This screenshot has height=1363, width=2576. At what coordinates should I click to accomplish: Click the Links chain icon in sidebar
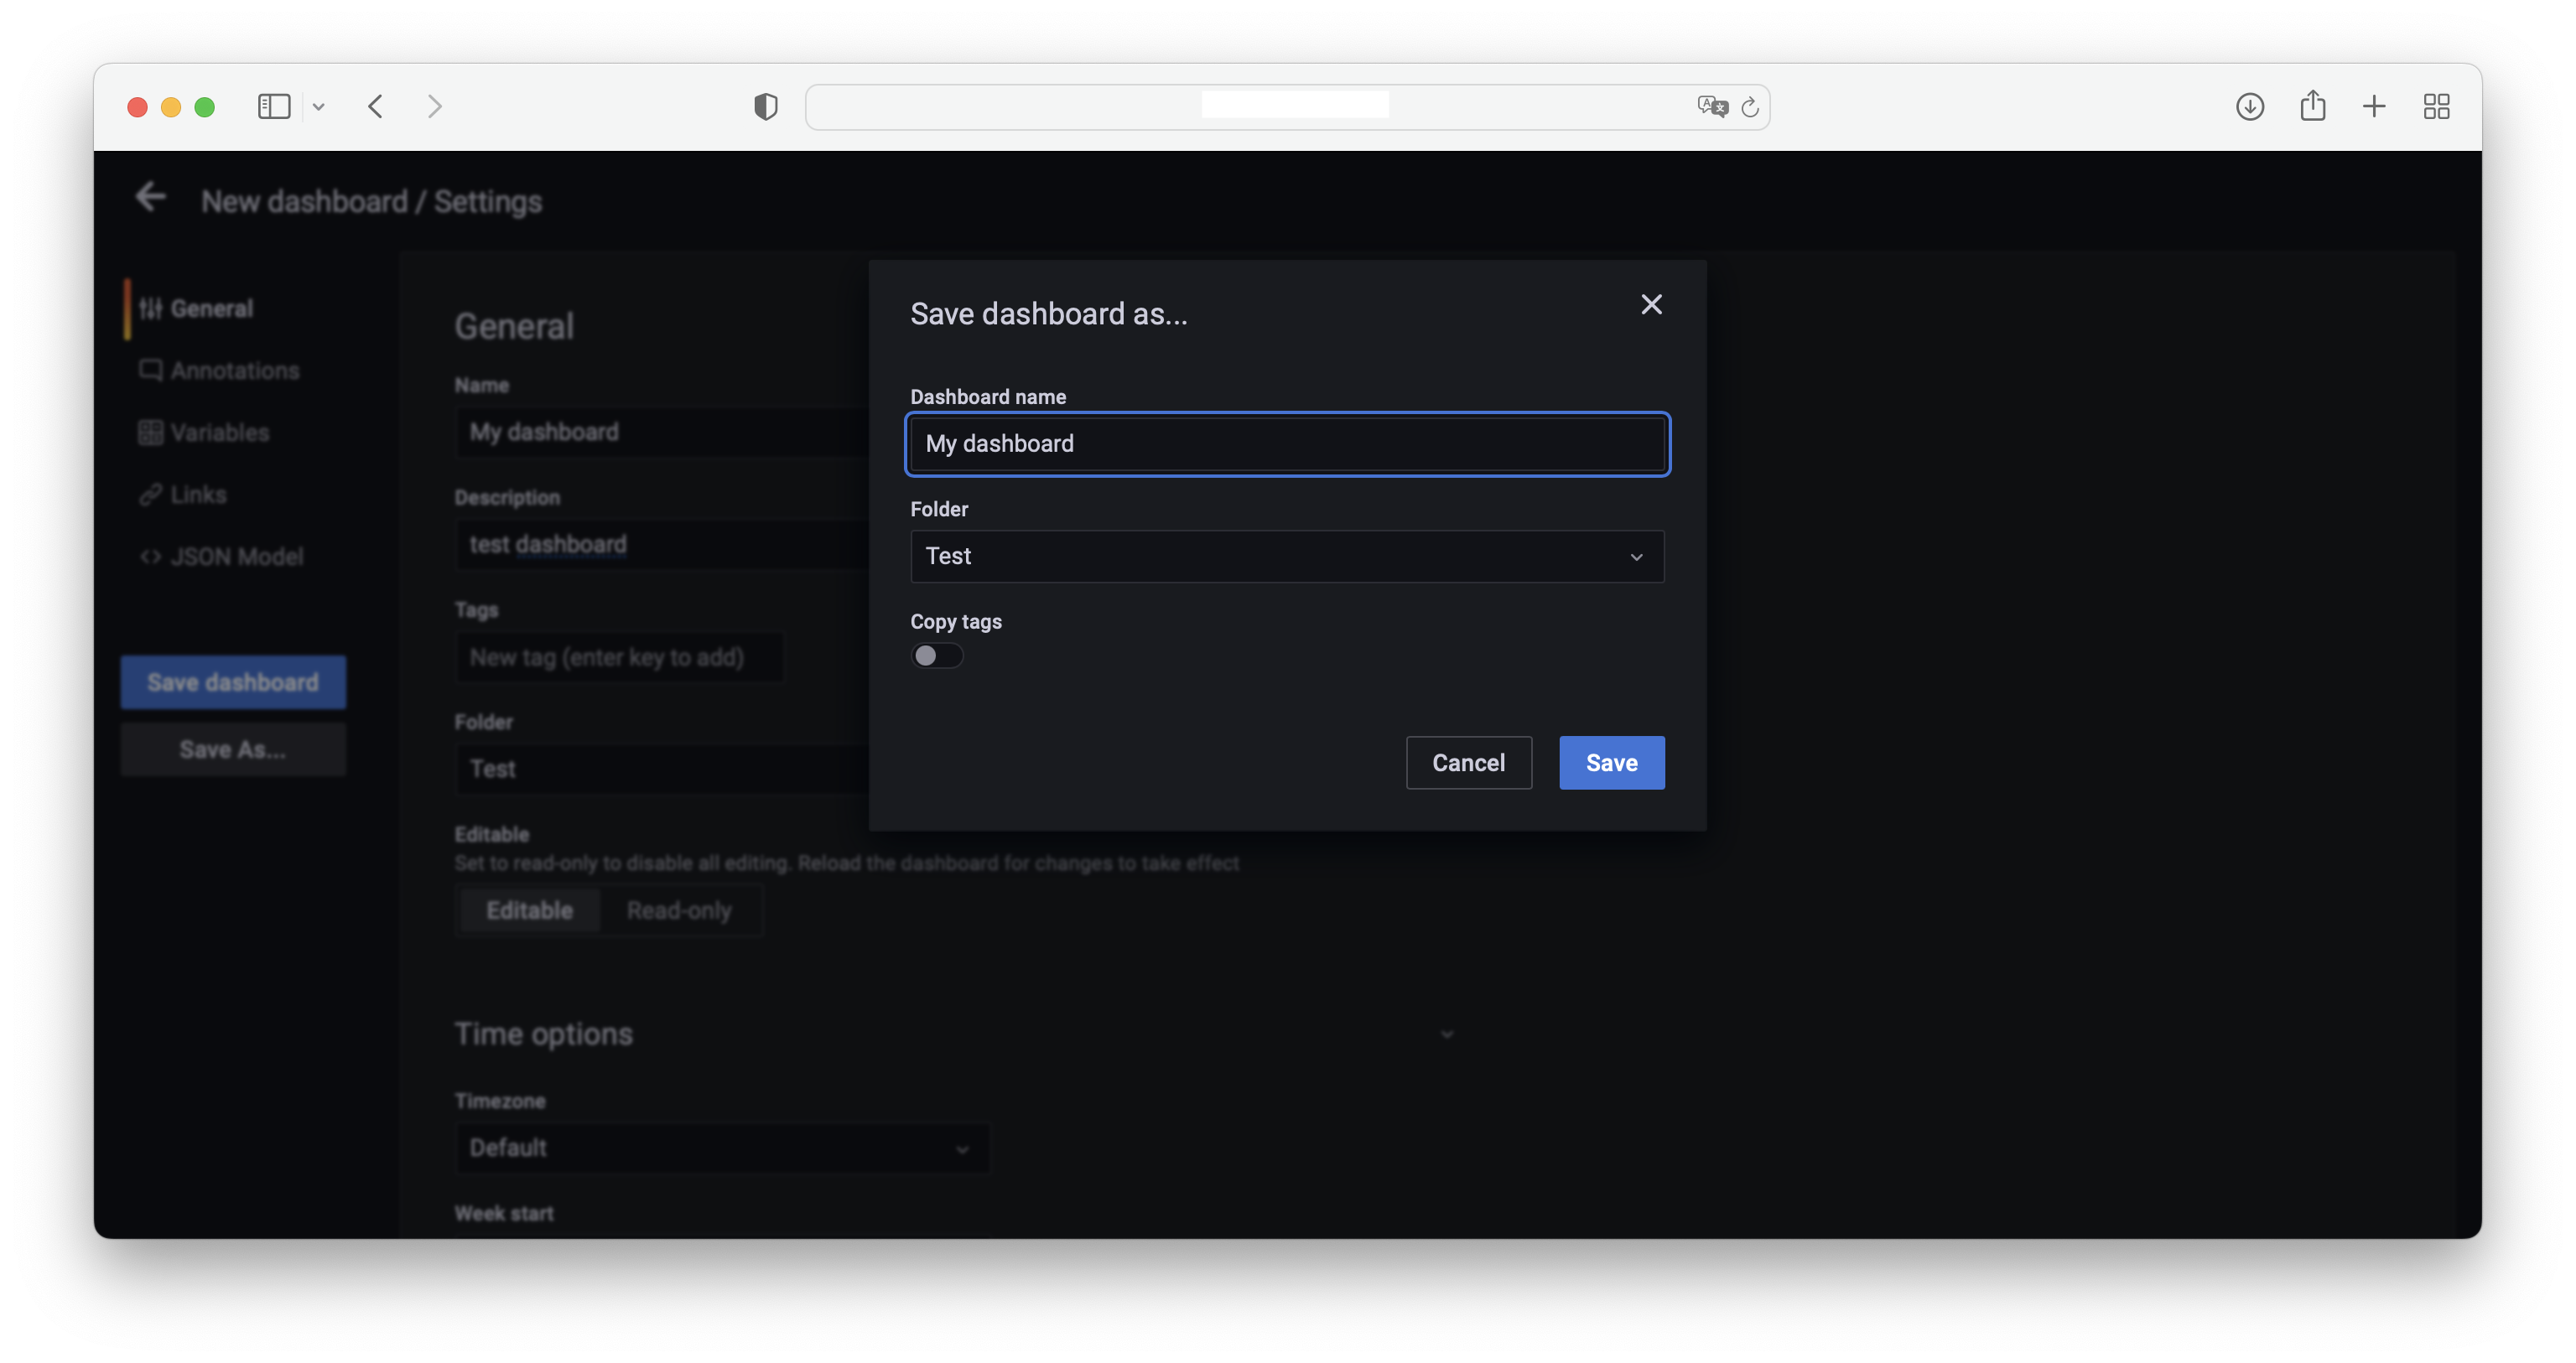(150, 495)
